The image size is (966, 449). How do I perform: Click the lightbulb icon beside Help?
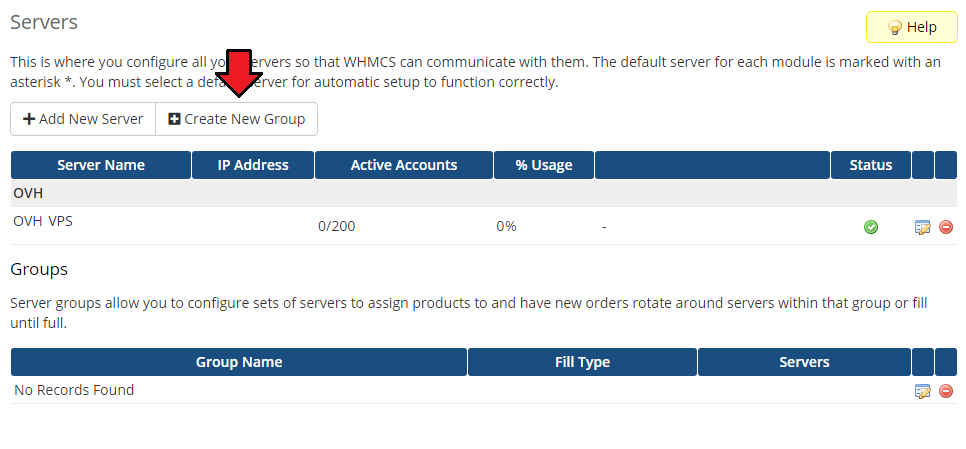[x=895, y=27]
